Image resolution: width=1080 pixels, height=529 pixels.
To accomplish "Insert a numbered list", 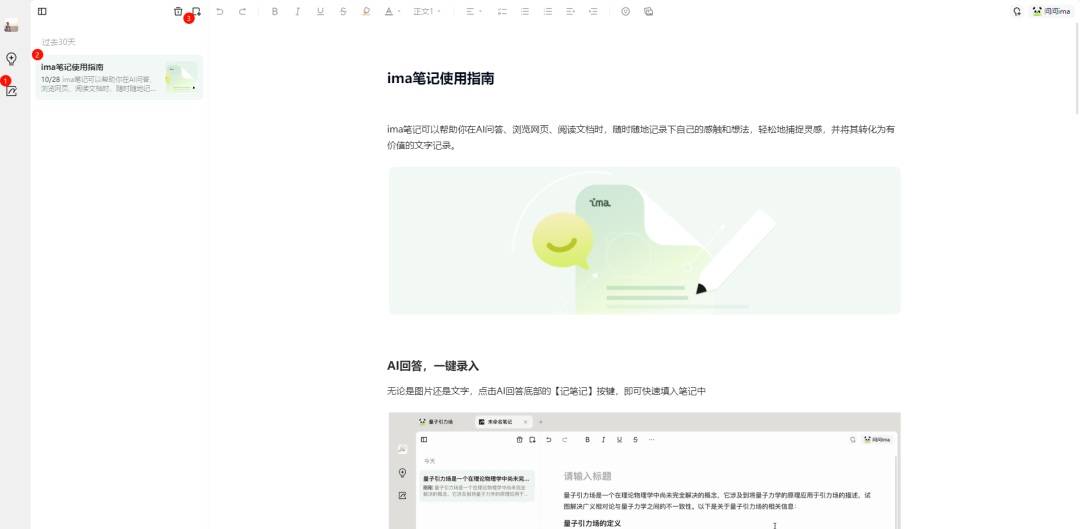I will point(548,12).
